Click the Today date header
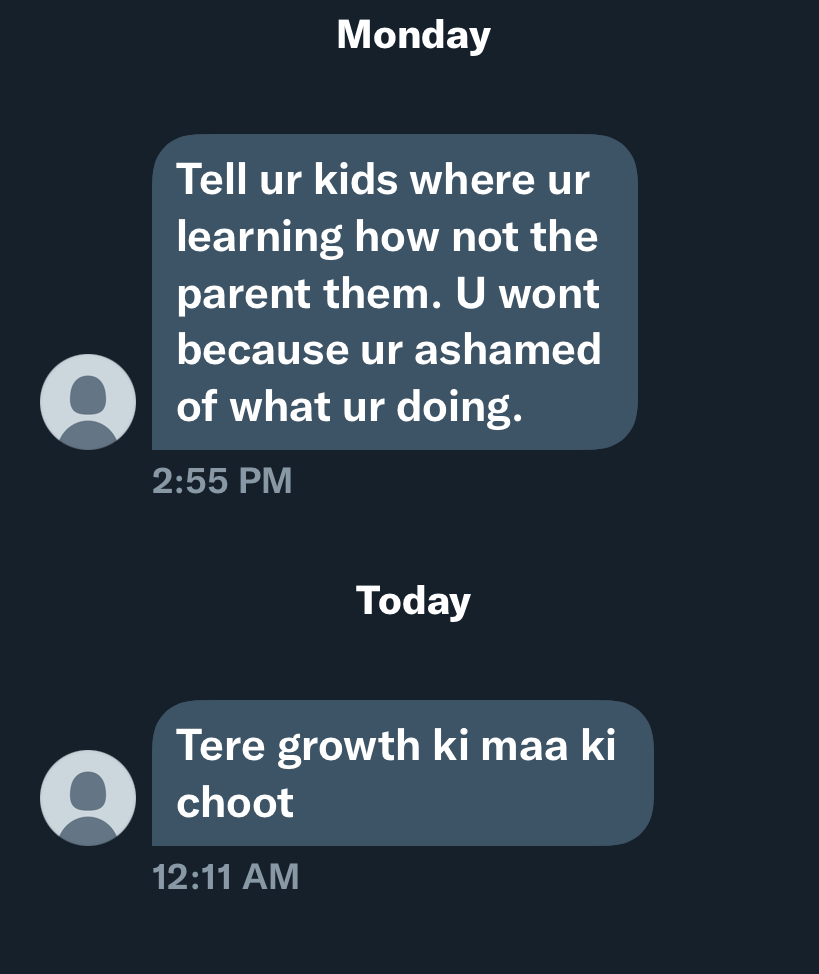The image size is (819, 974). coord(413,601)
